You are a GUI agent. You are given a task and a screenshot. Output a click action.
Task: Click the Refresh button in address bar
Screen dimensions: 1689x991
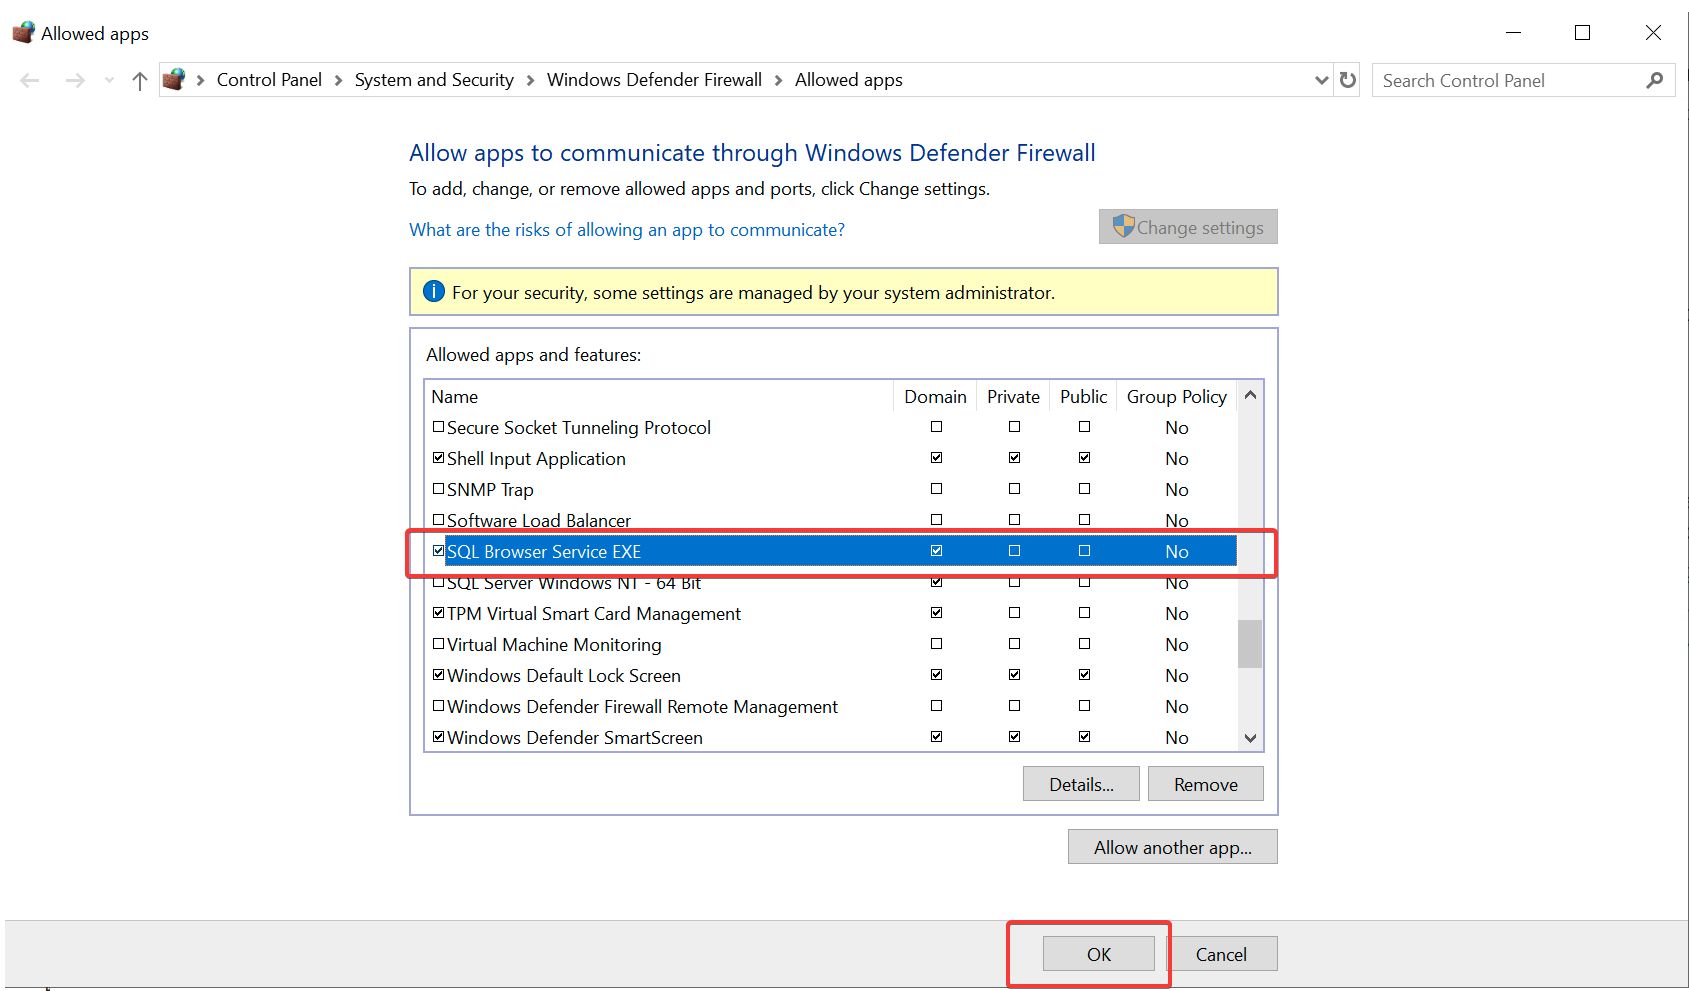(1348, 80)
